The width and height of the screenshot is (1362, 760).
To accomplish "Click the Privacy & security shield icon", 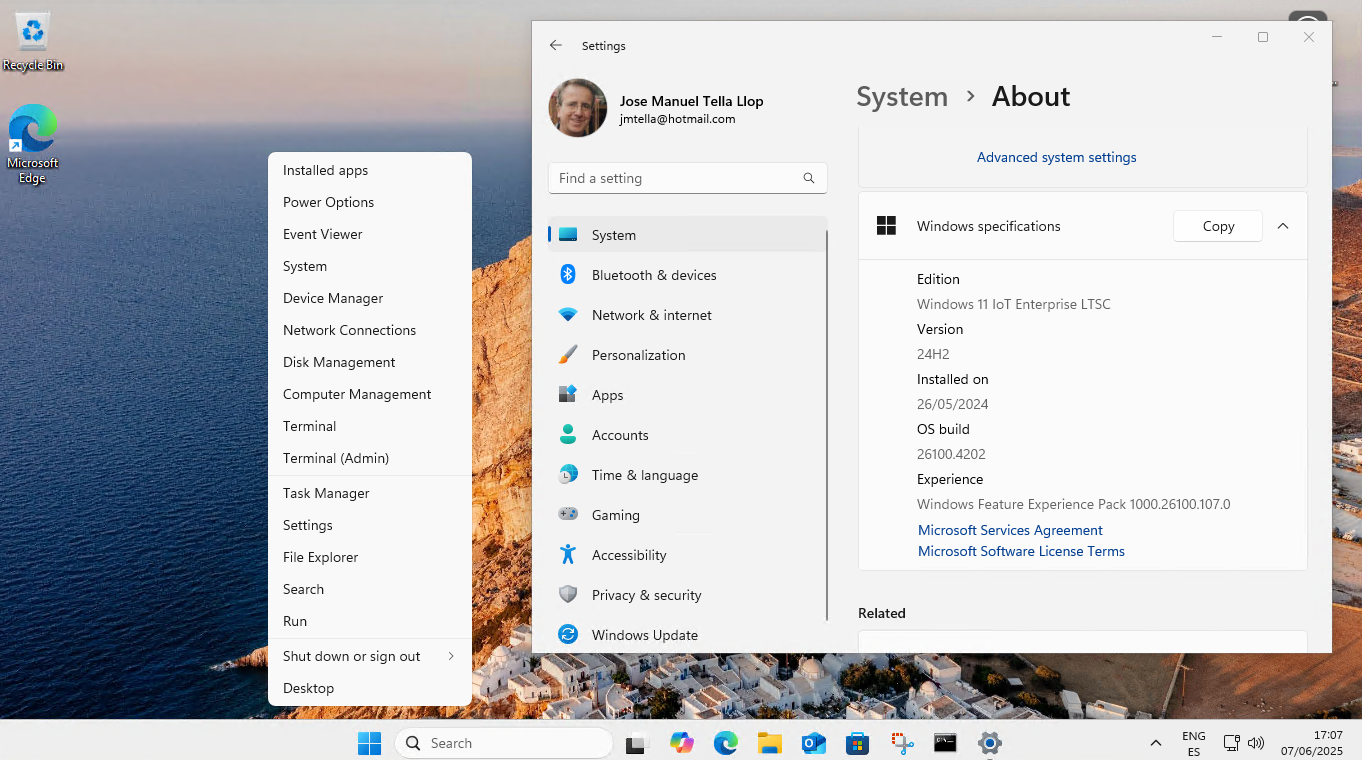I will pos(567,595).
